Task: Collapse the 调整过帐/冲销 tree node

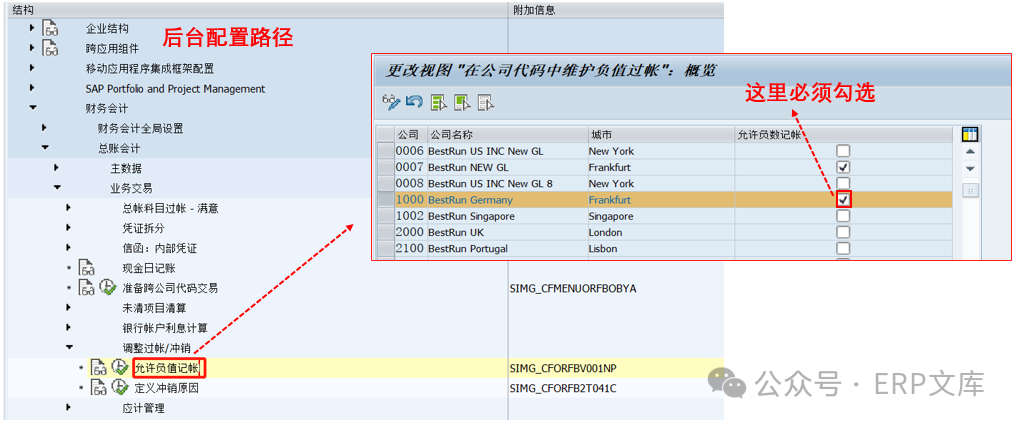Action: pyautogui.click(x=68, y=348)
